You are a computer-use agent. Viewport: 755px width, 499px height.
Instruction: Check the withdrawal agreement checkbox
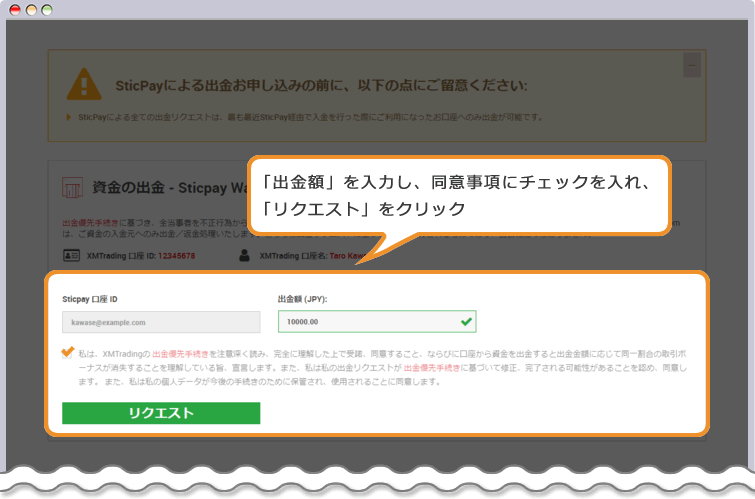tap(67, 353)
